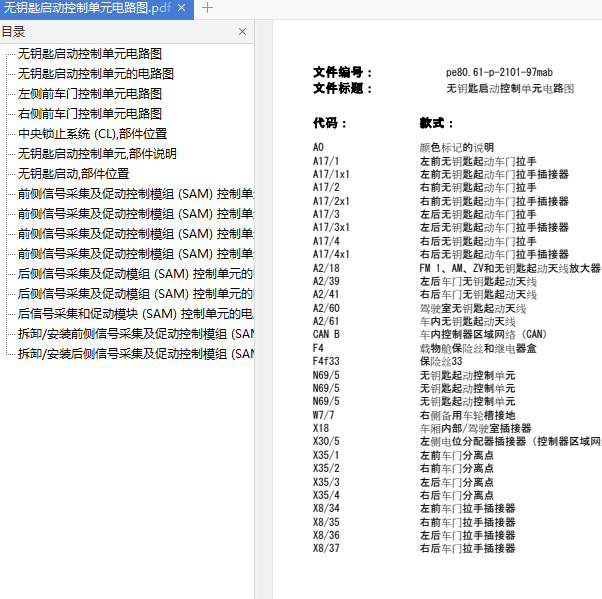Open outline item 右侧前车门控制单元电路图
Viewport: 602px width, 599px height.
[90, 114]
